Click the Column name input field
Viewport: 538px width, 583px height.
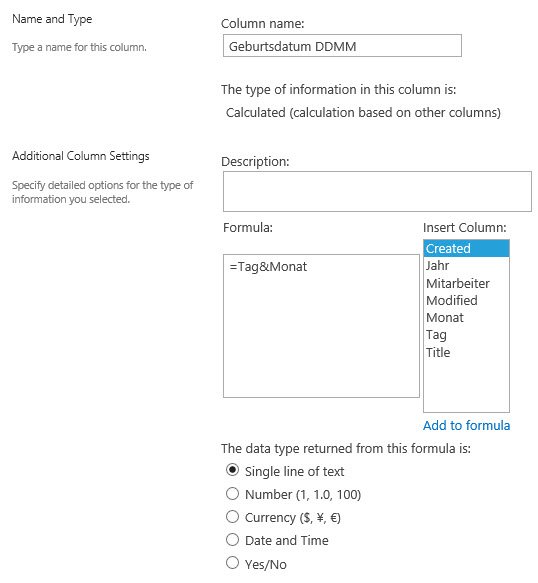pos(342,46)
